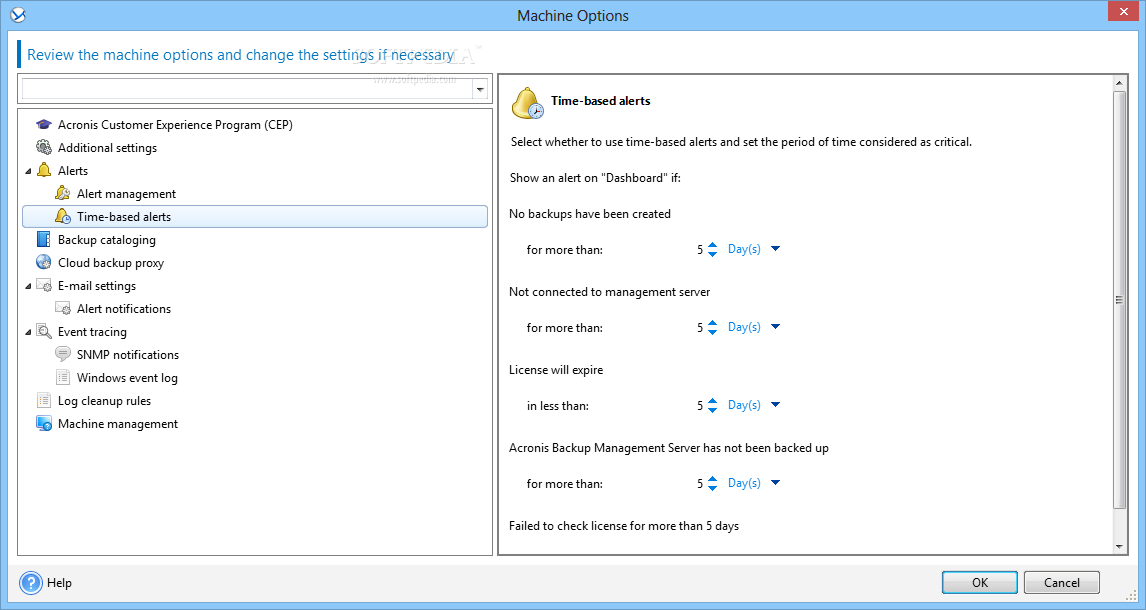Click the Windows event log list icon
This screenshot has height=610, width=1146.
tap(63, 378)
